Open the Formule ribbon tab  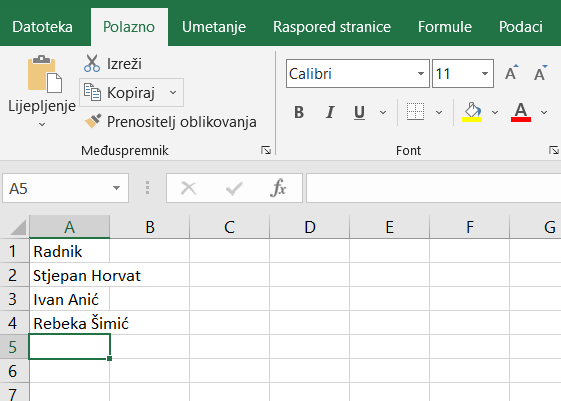445,27
